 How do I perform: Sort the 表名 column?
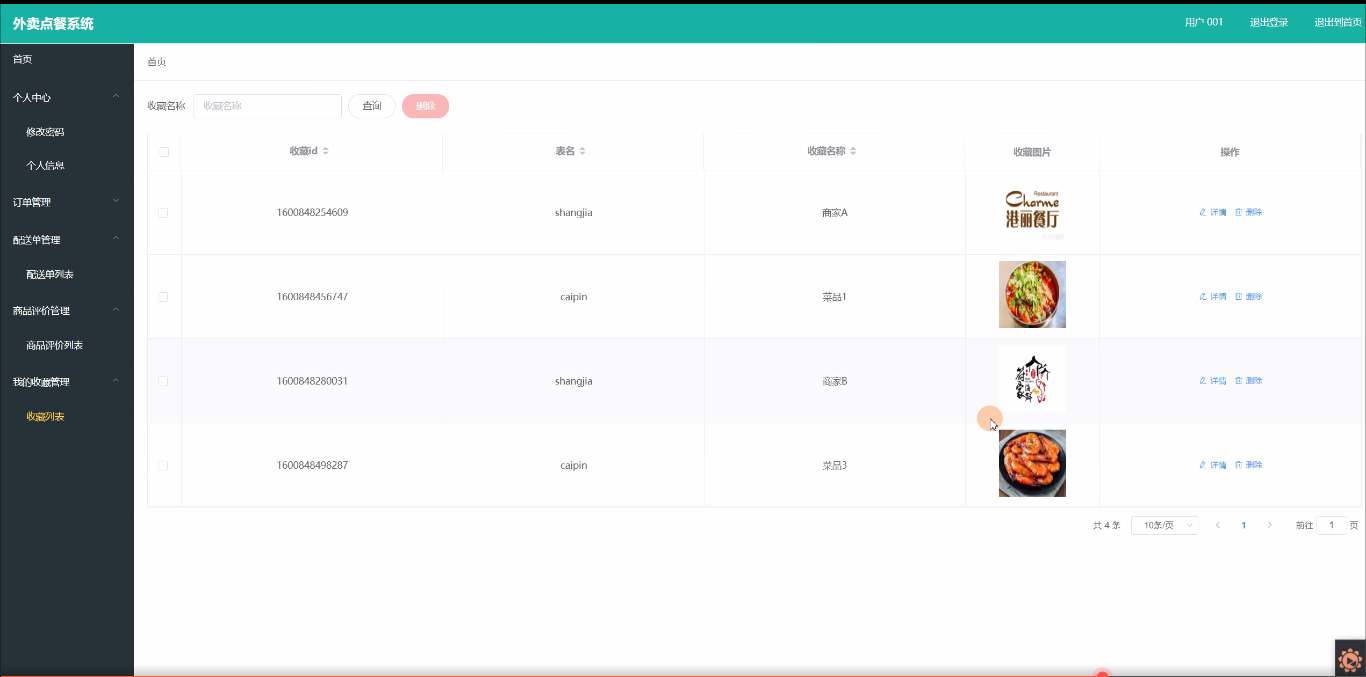click(x=583, y=151)
